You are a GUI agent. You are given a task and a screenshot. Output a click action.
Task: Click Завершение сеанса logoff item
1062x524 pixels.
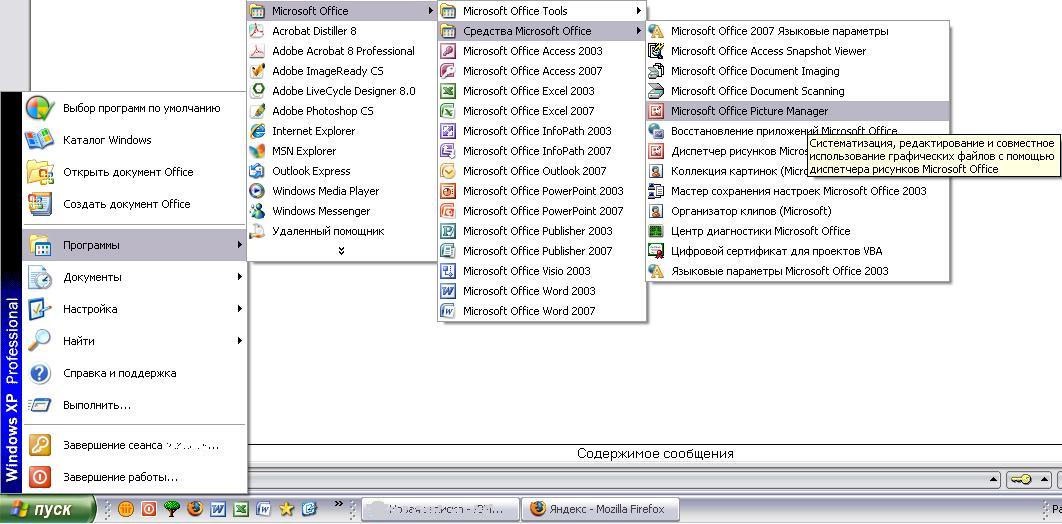point(134,445)
